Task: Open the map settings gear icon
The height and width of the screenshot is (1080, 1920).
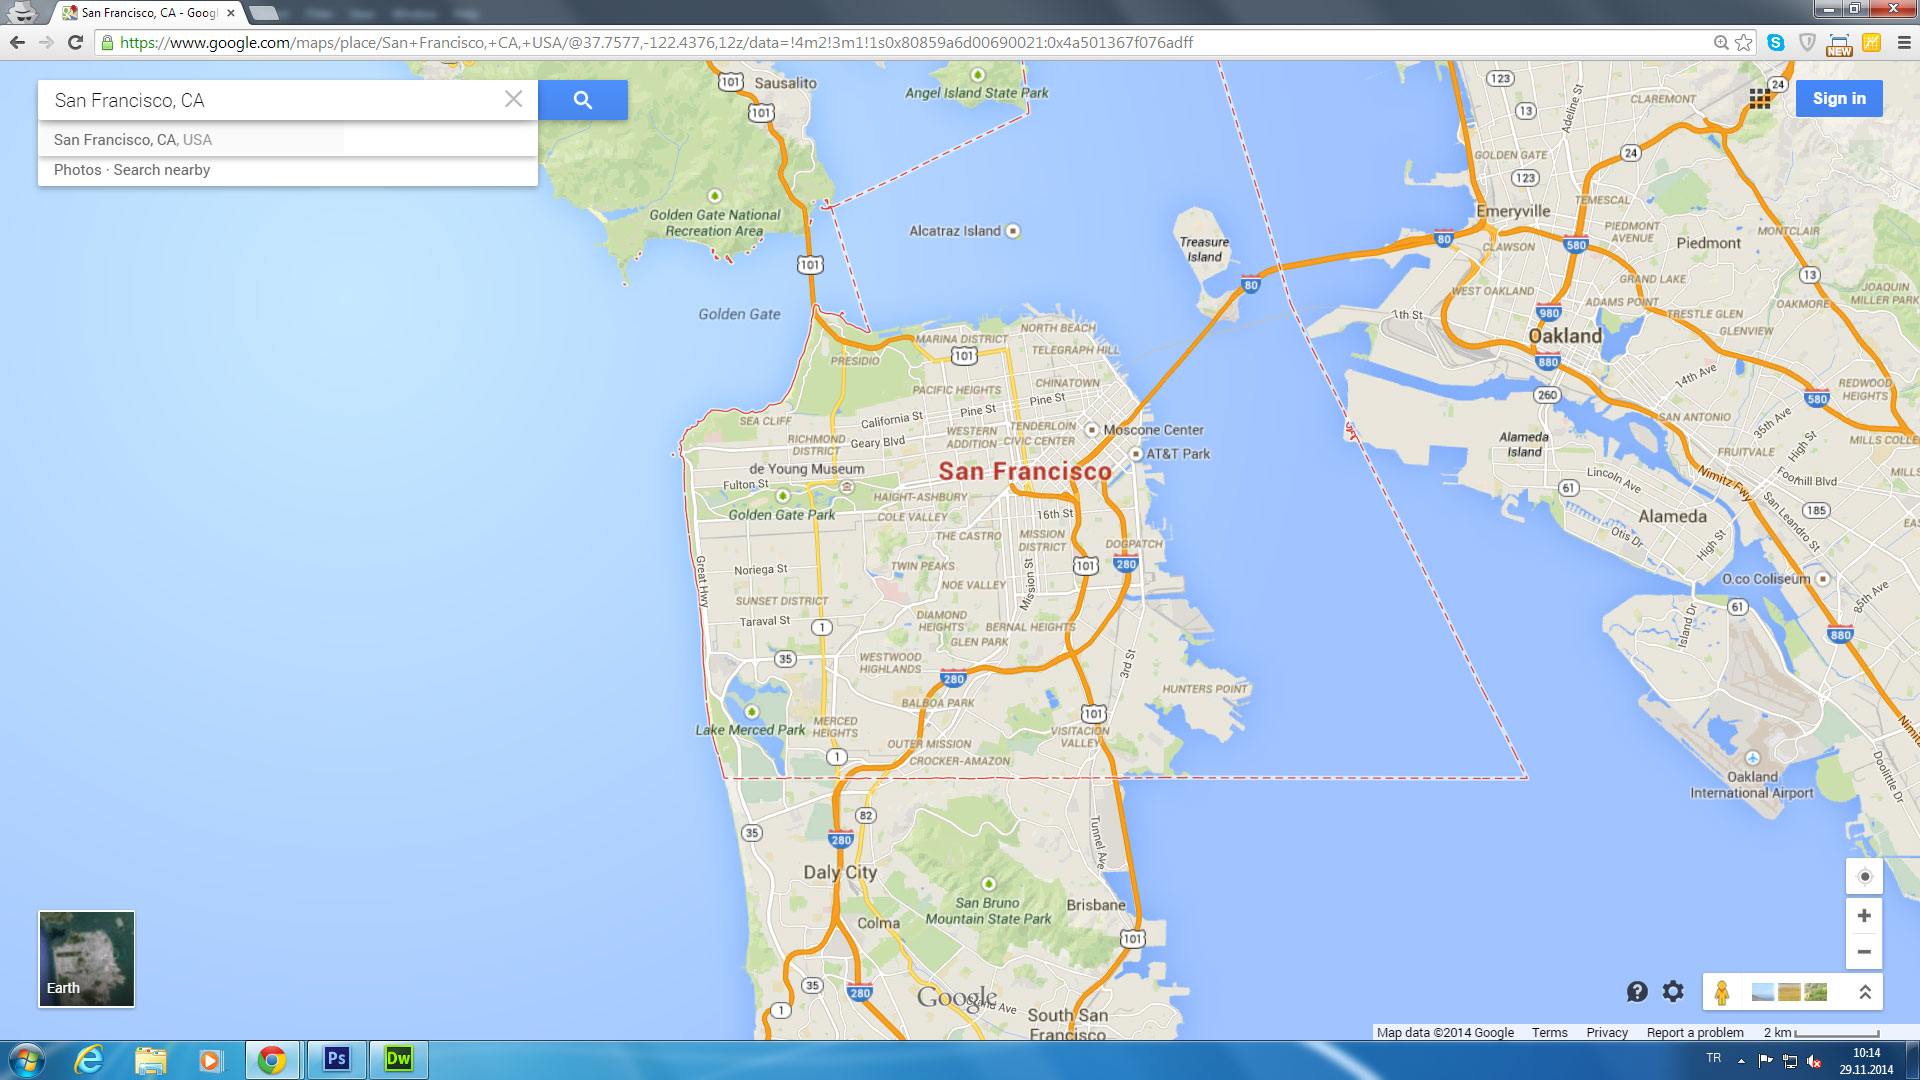Action: [1673, 991]
